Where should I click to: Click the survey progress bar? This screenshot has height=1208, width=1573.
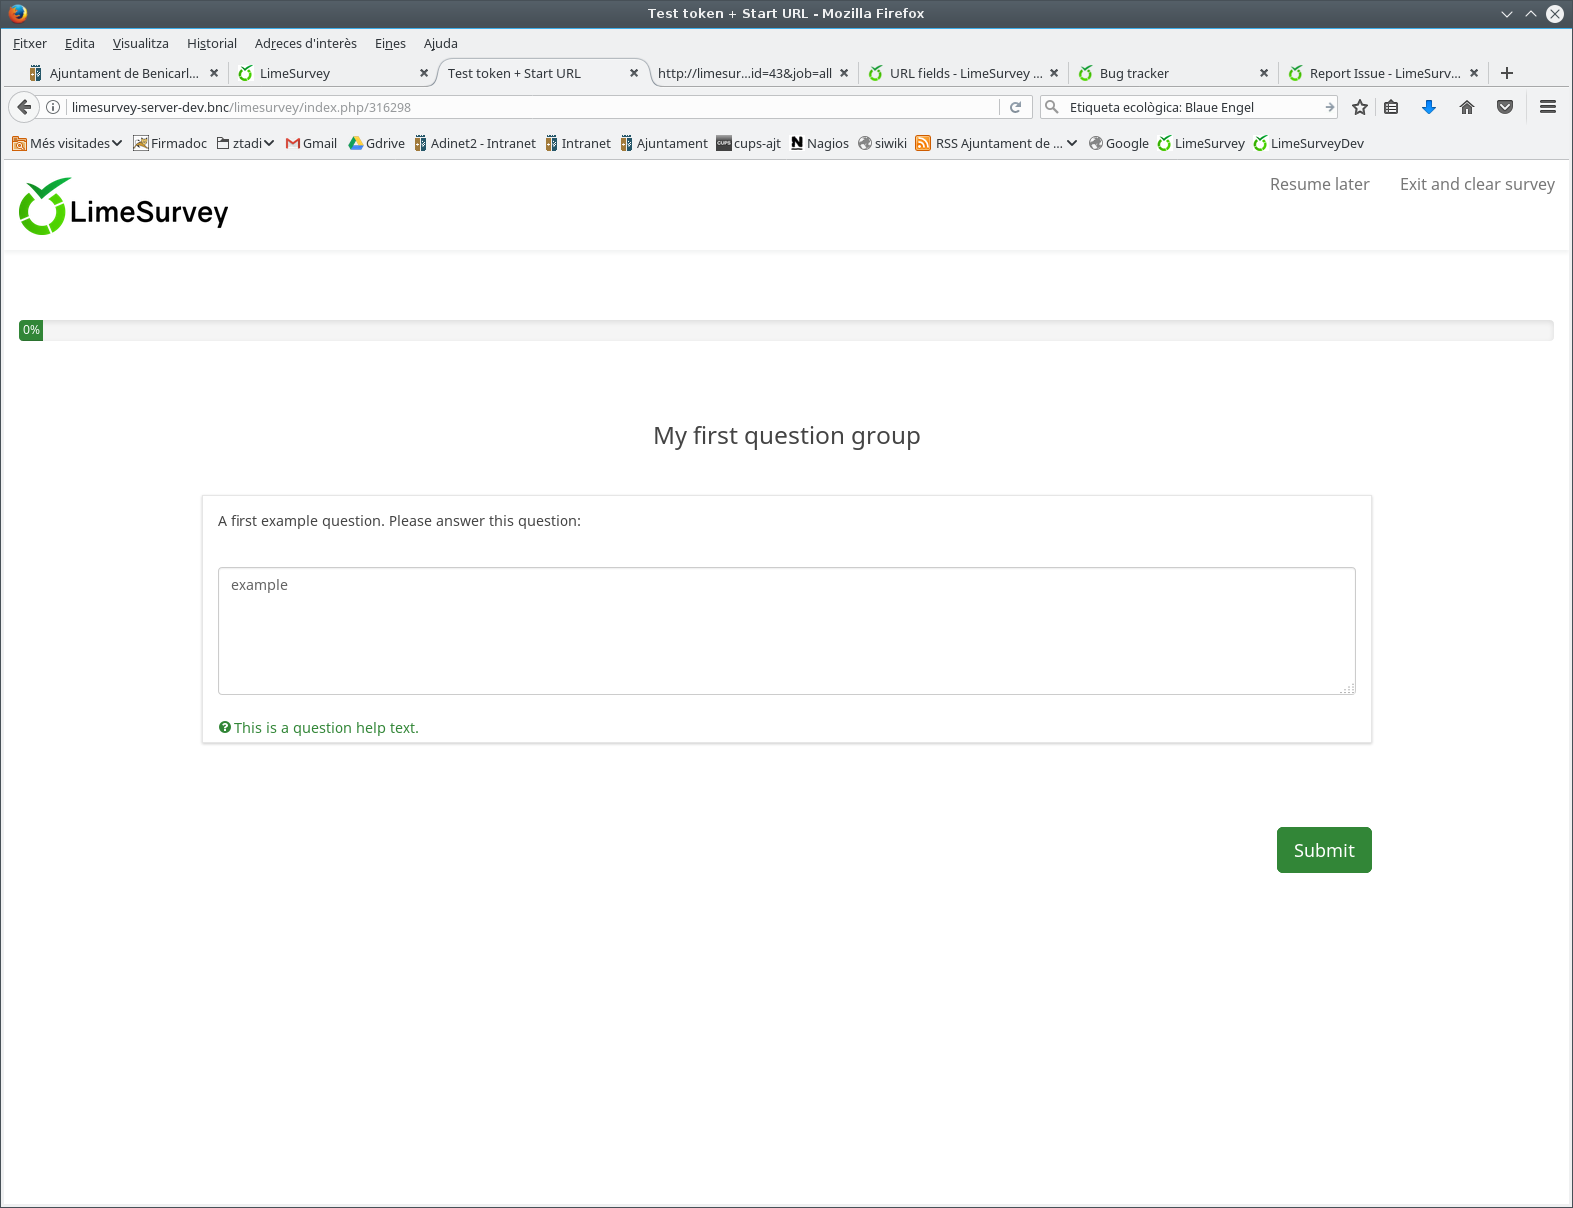(x=786, y=330)
